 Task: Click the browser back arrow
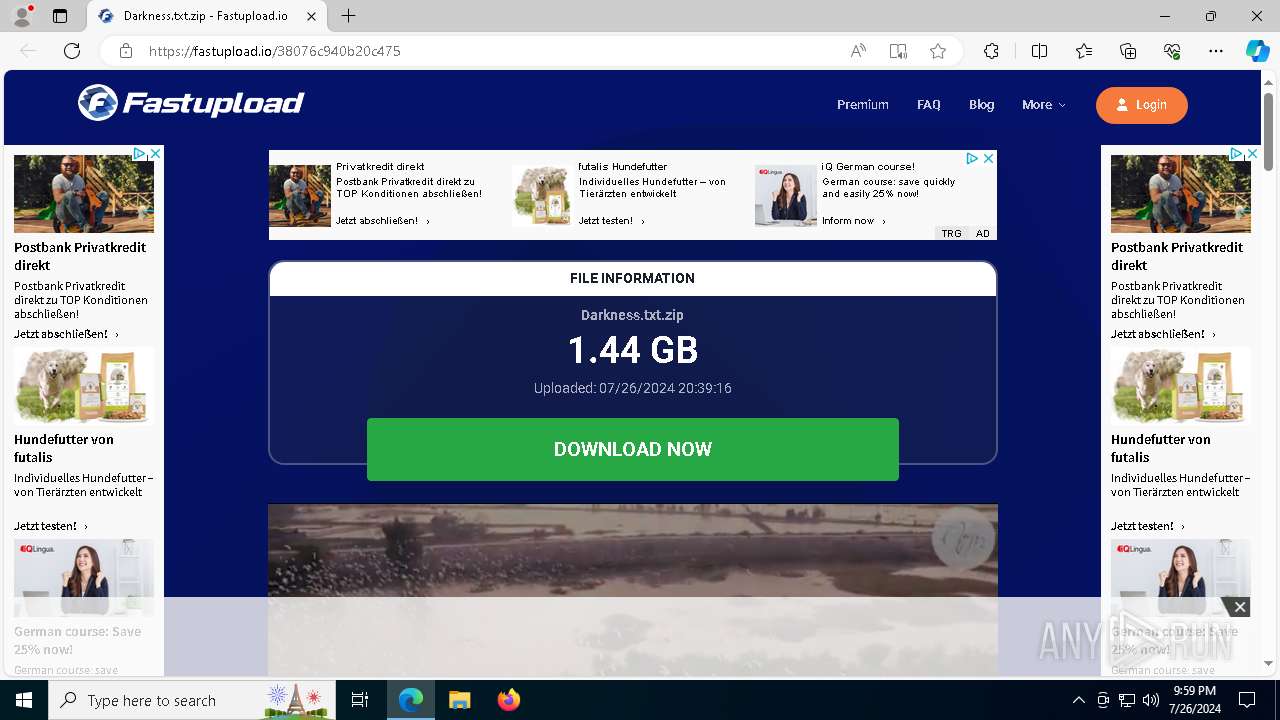(28, 51)
